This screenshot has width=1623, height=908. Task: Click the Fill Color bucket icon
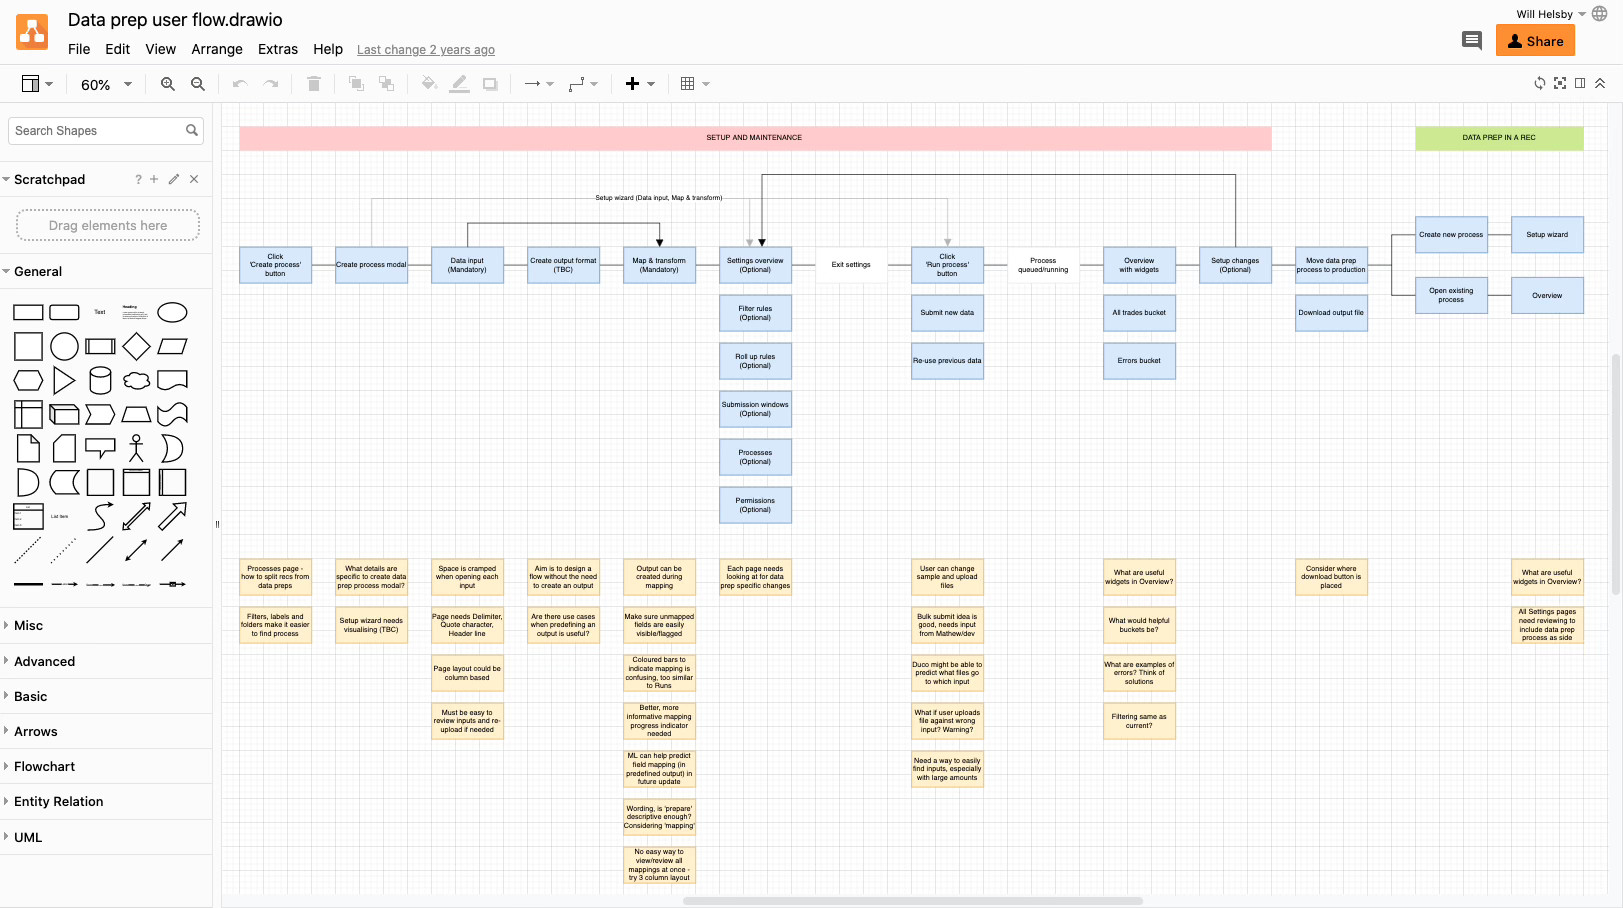429,84
